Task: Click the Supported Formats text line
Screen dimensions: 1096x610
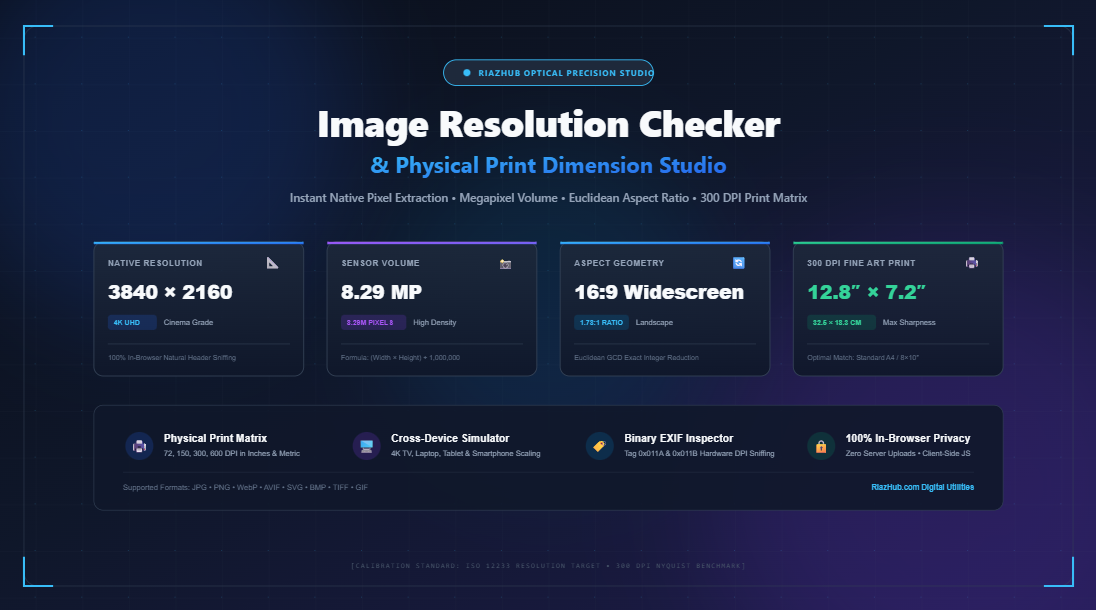Action: [245, 487]
